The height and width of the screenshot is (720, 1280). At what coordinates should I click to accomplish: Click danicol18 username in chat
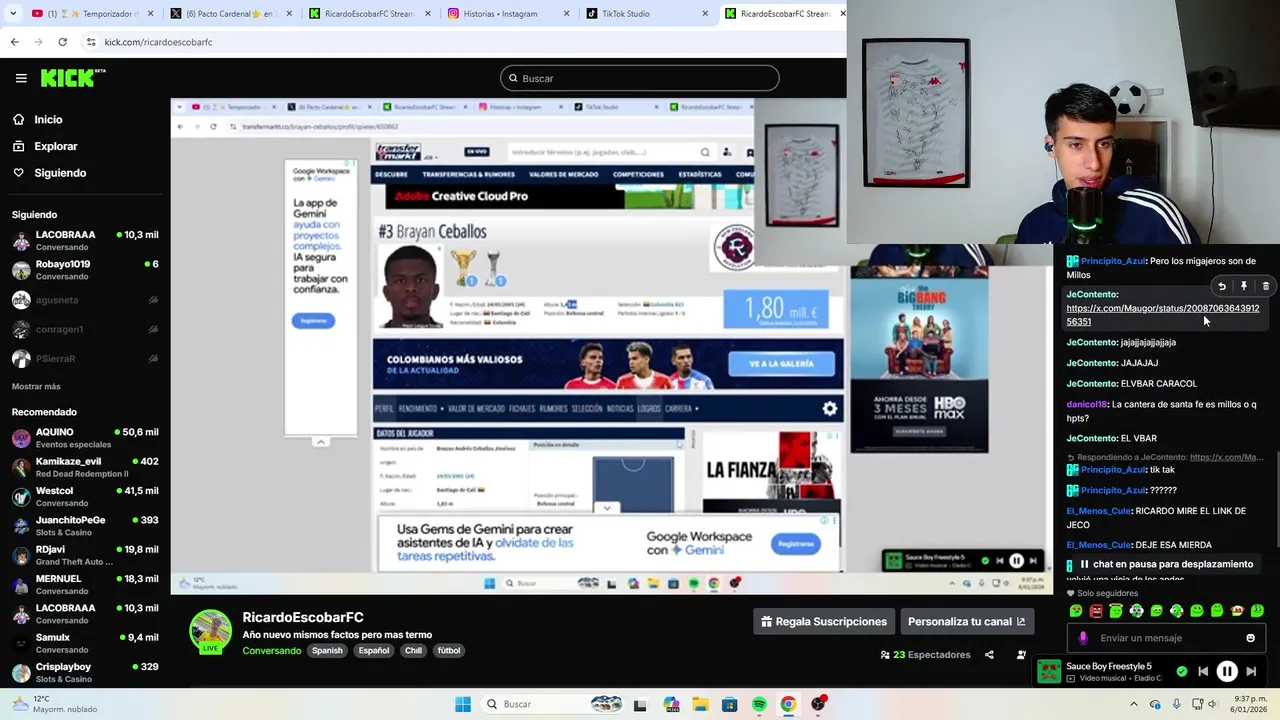1086,404
